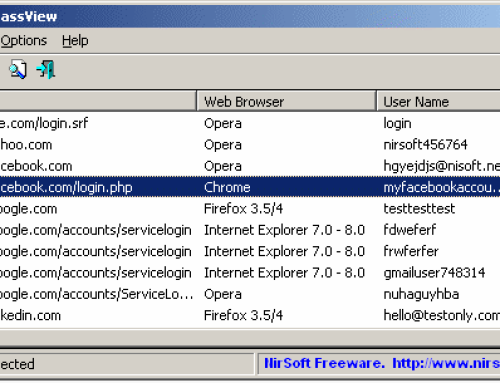Viewport: 500px width, 383px height.
Task: Click Opera cell in nuhaguyhba row
Action: 223,294
